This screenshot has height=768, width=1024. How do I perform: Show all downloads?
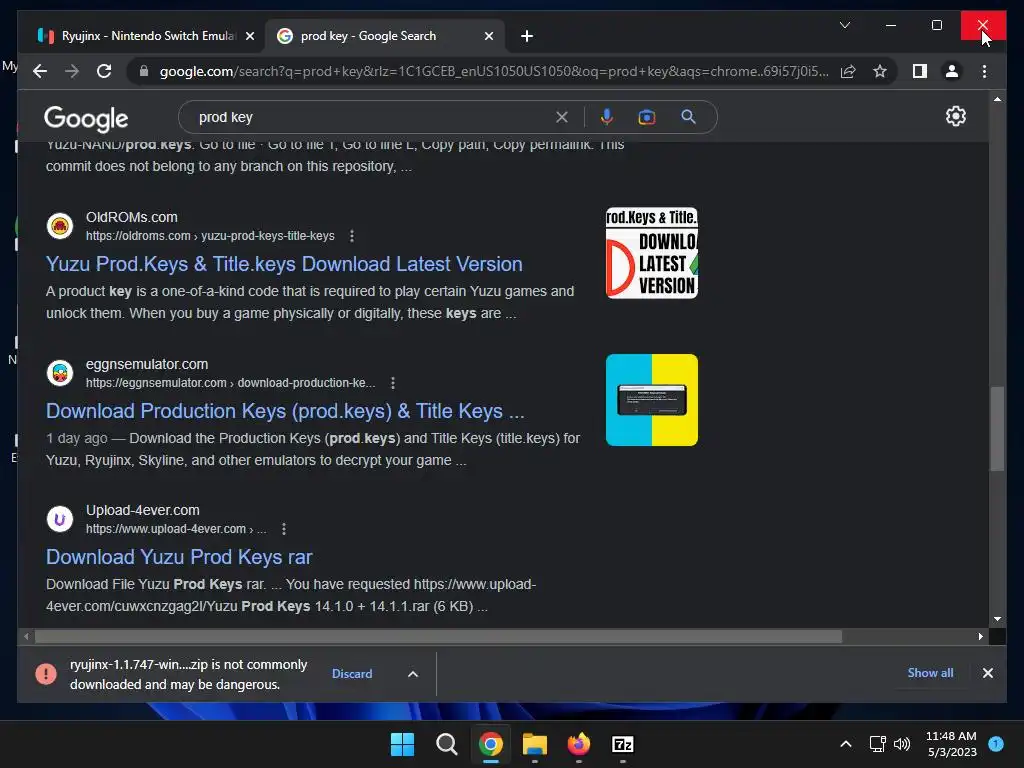pyautogui.click(x=930, y=673)
